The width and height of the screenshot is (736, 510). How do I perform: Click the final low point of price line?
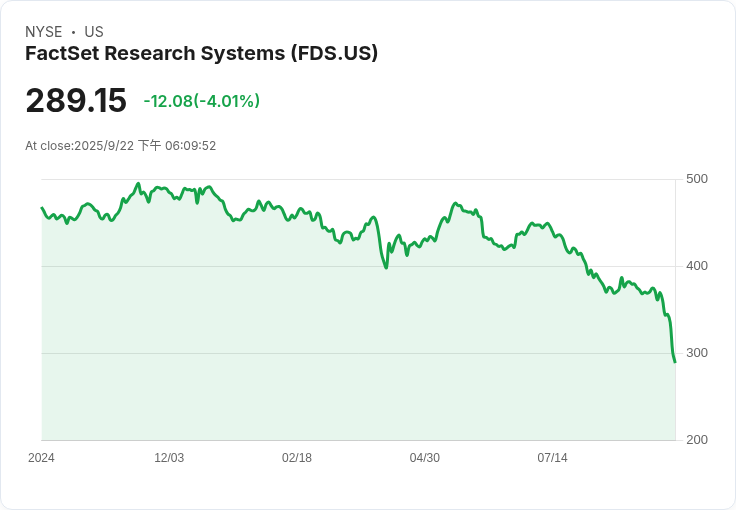675,362
